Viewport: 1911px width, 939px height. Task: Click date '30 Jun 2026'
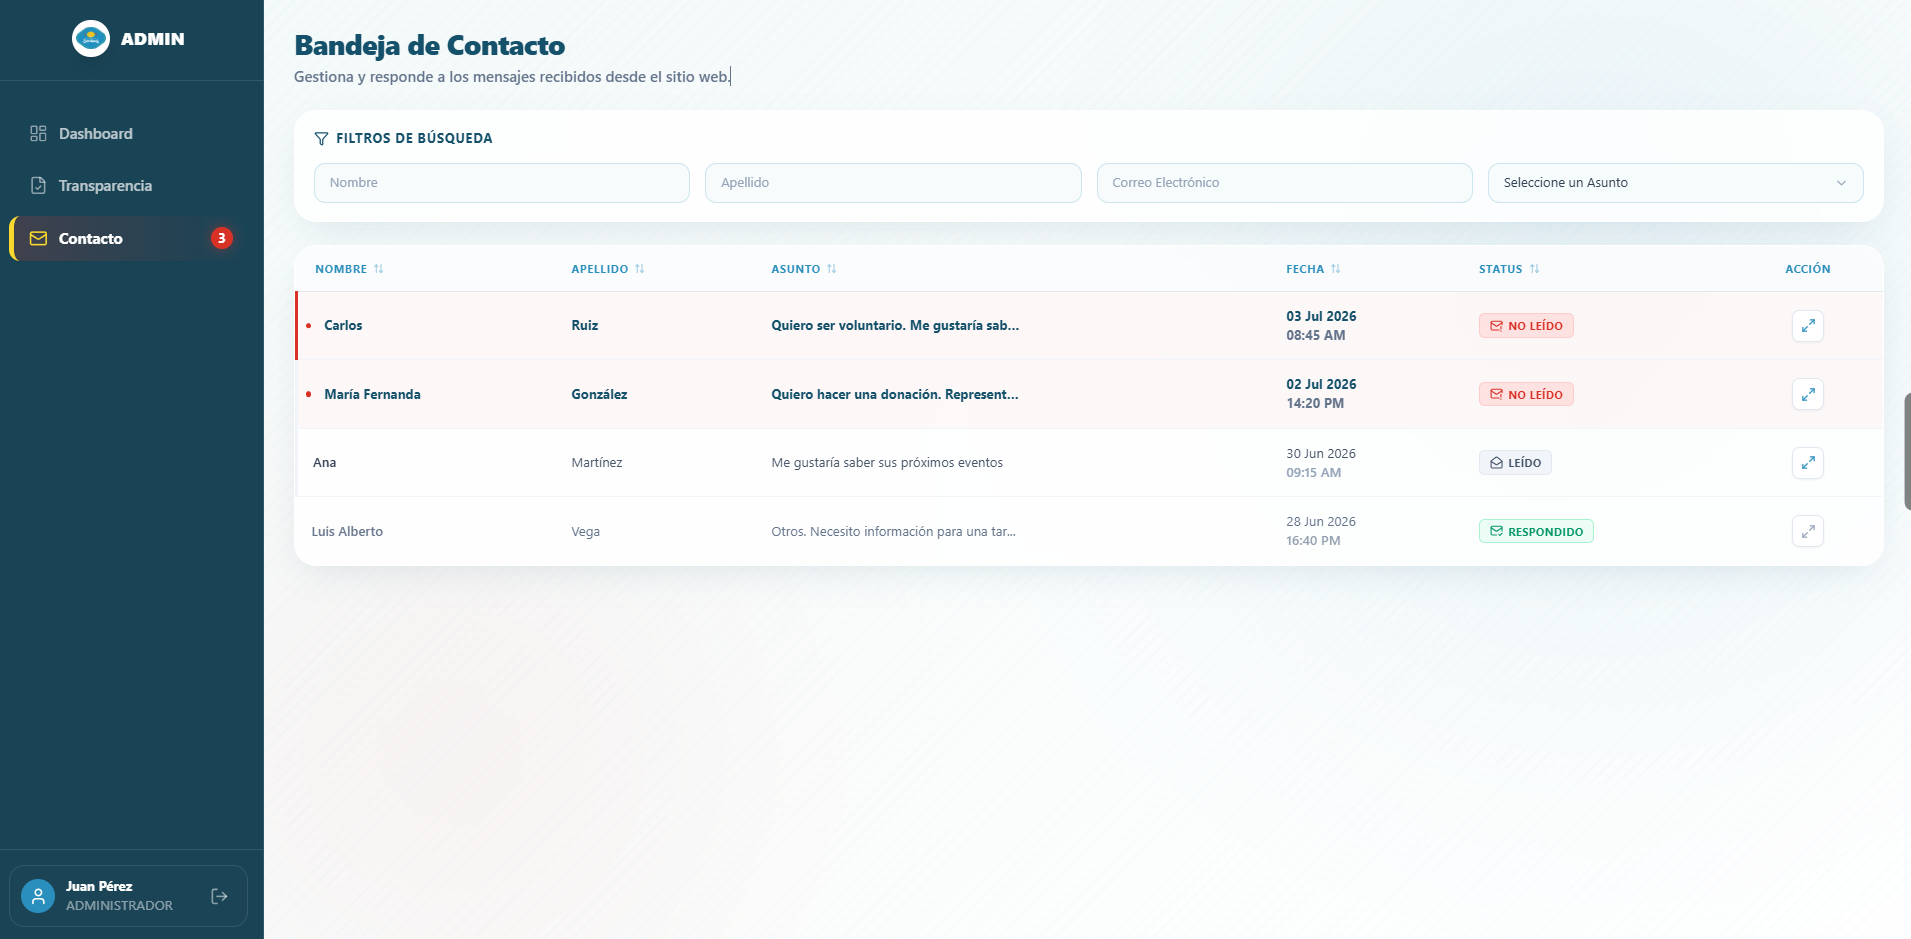click(x=1321, y=454)
